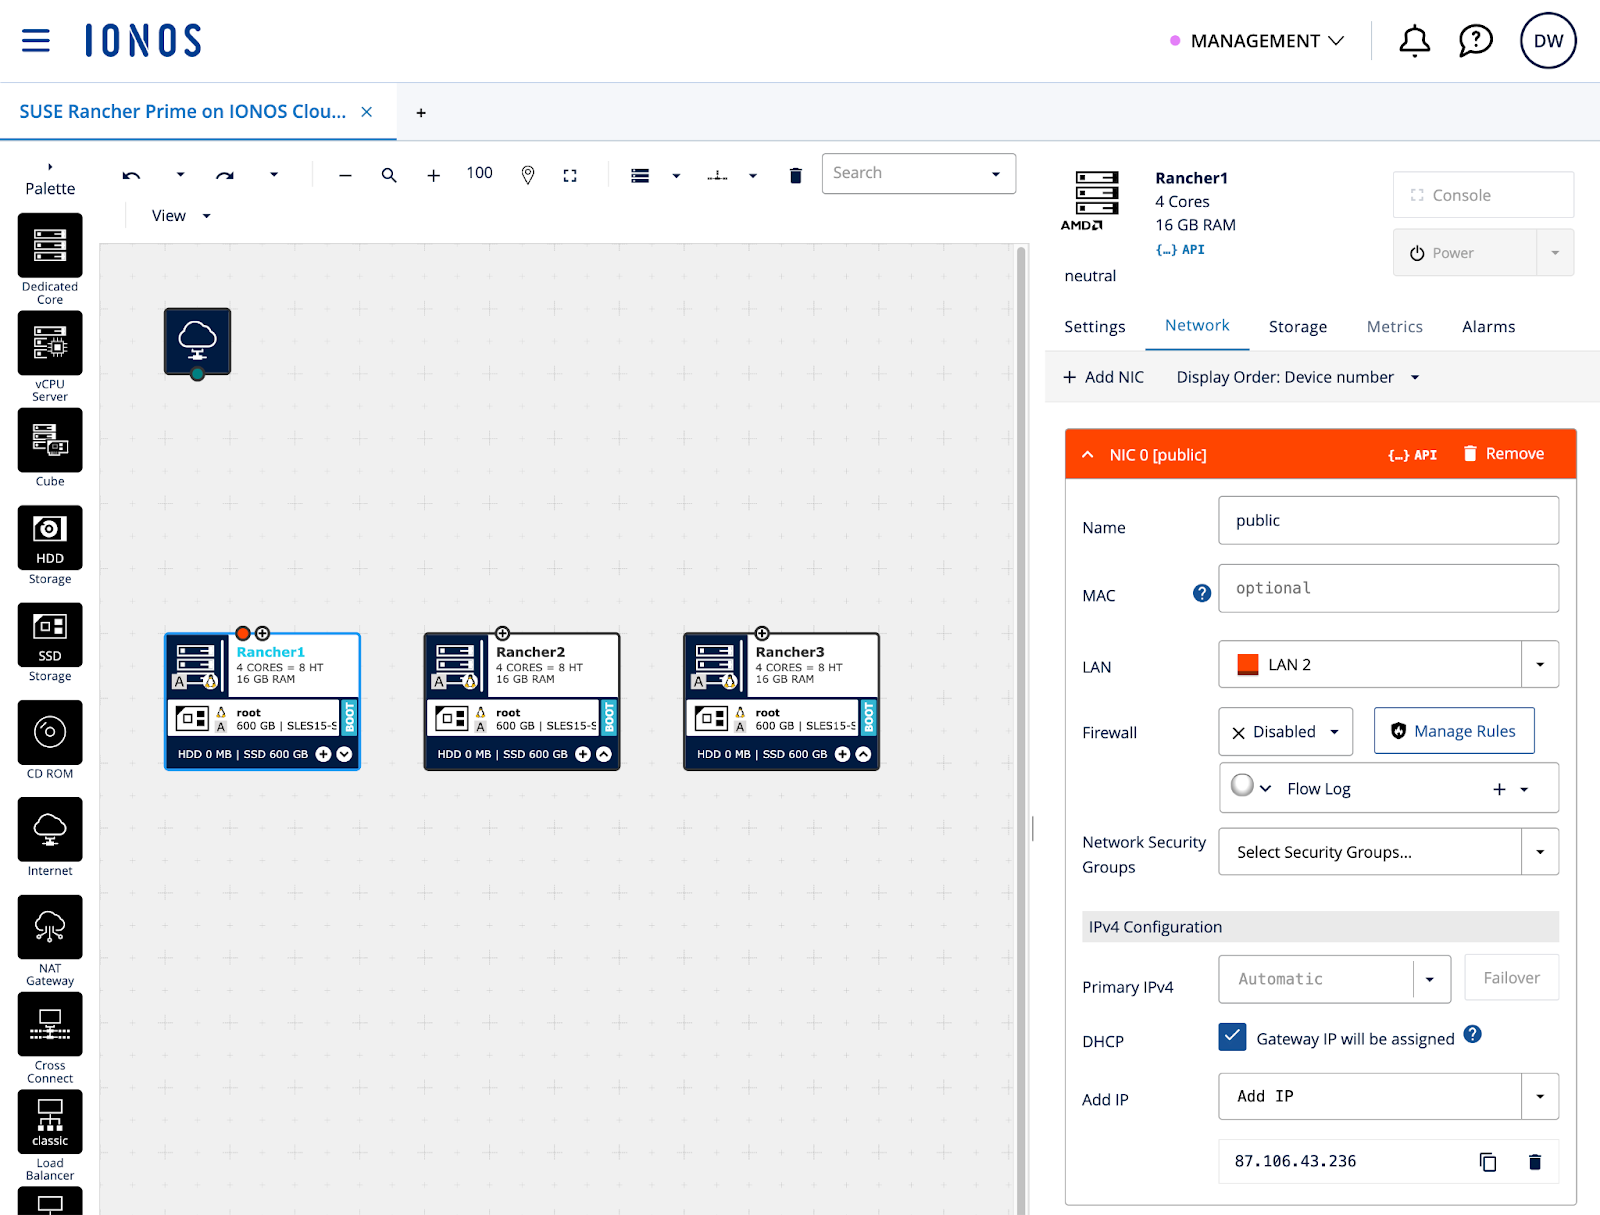This screenshot has width=1600, height=1215.
Task: Select the Dedicated Core palette icon
Action: [50, 246]
